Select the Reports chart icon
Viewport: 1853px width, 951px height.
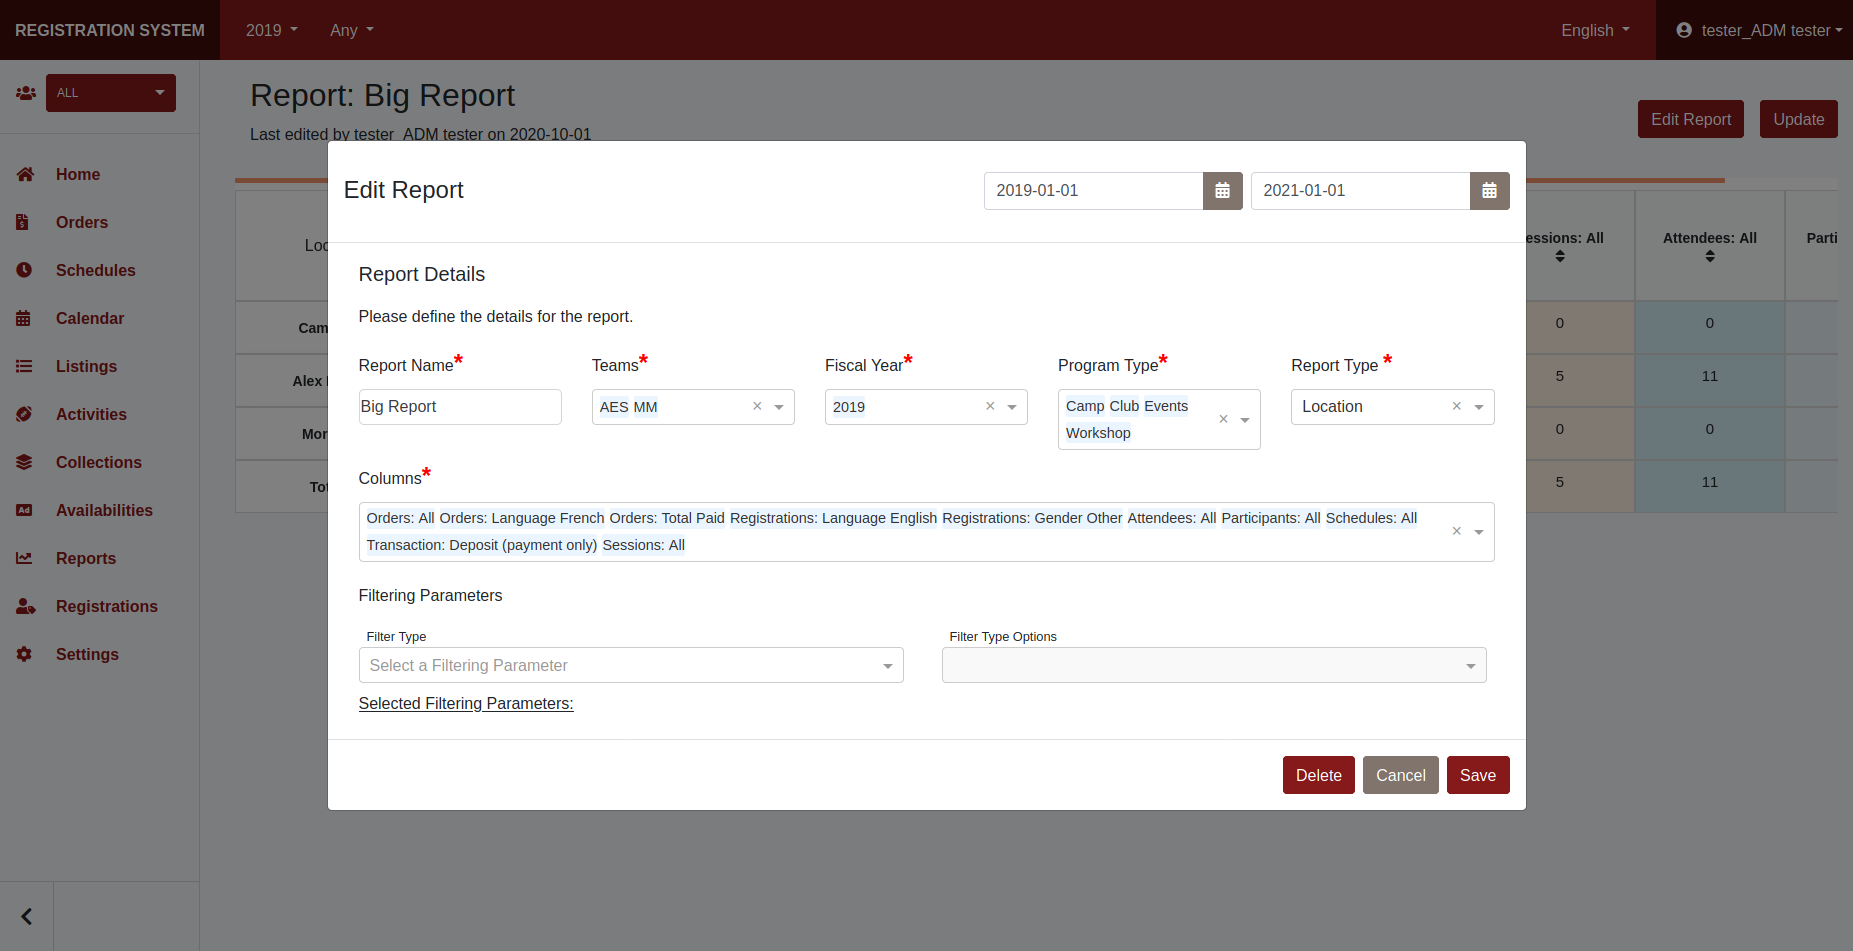click(25, 558)
